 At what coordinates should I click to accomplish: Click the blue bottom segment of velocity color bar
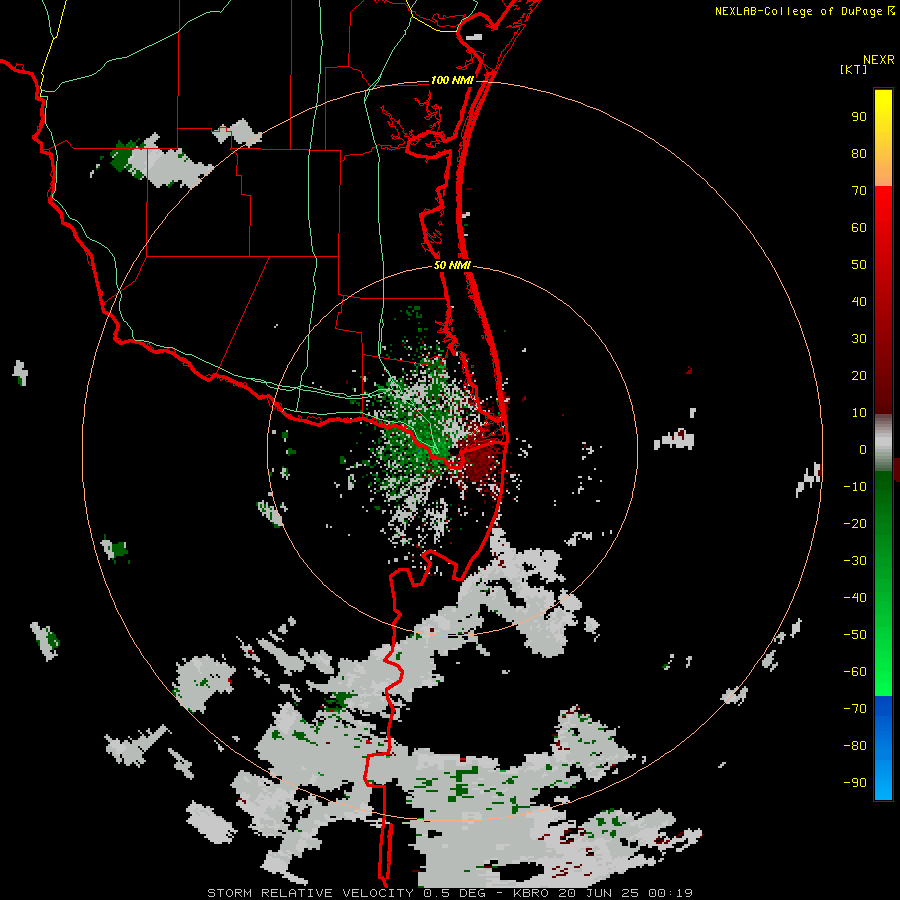(x=883, y=748)
